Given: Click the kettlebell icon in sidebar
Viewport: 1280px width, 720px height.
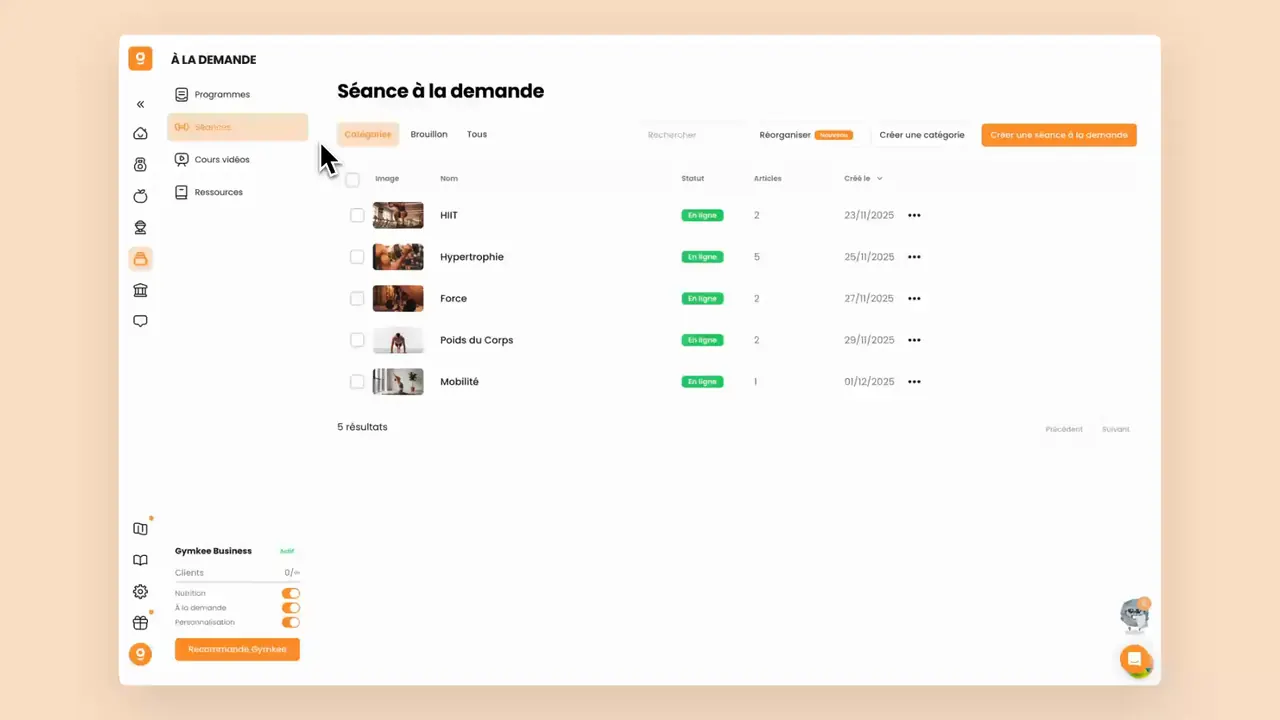Looking at the screenshot, I should coord(140,165).
